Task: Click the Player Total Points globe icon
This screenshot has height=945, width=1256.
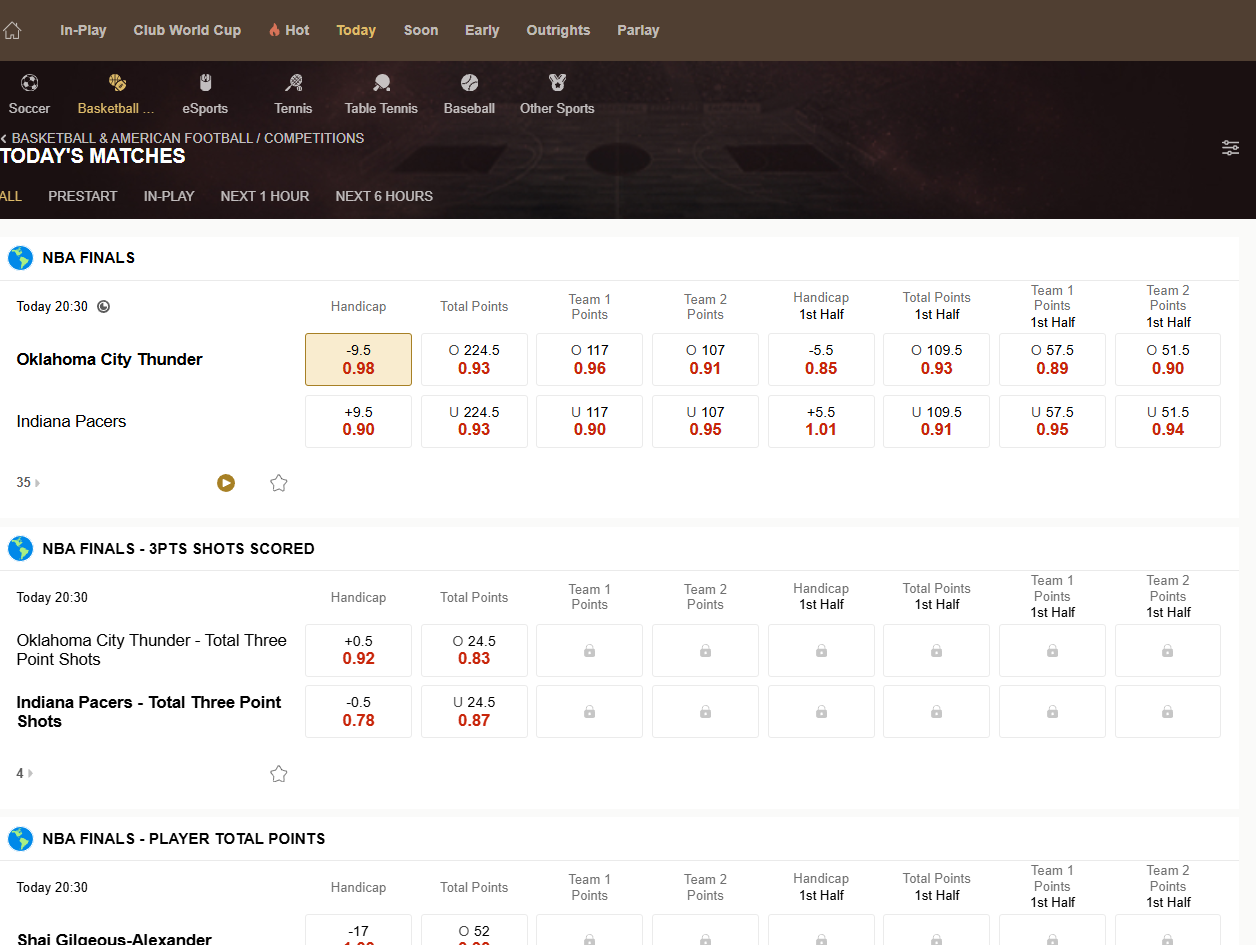Action: pyautogui.click(x=20, y=839)
